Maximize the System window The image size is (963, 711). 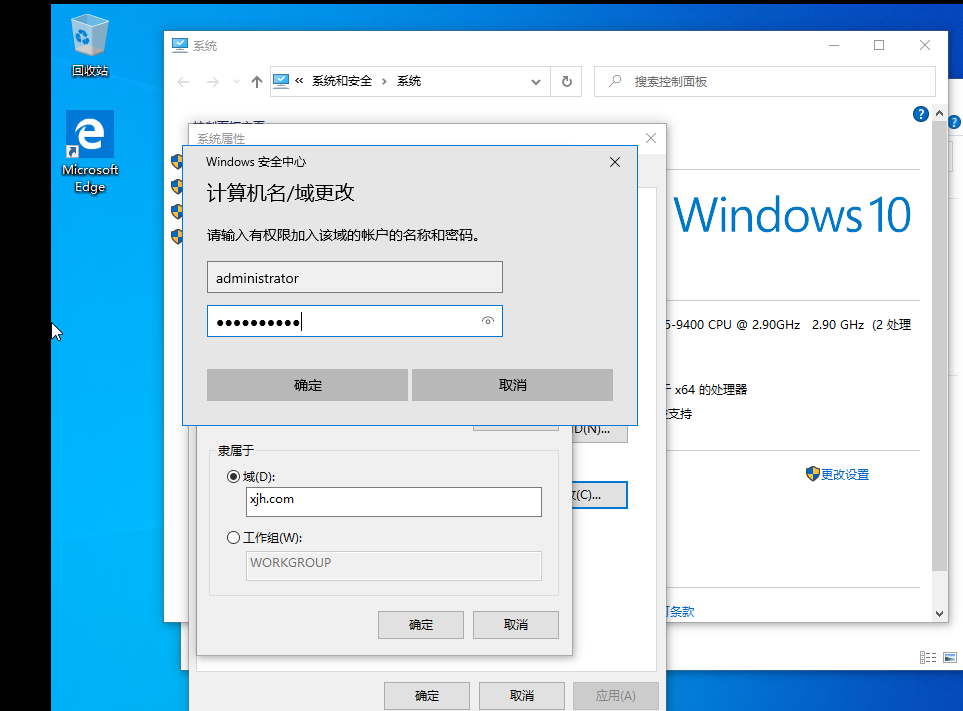(x=879, y=45)
